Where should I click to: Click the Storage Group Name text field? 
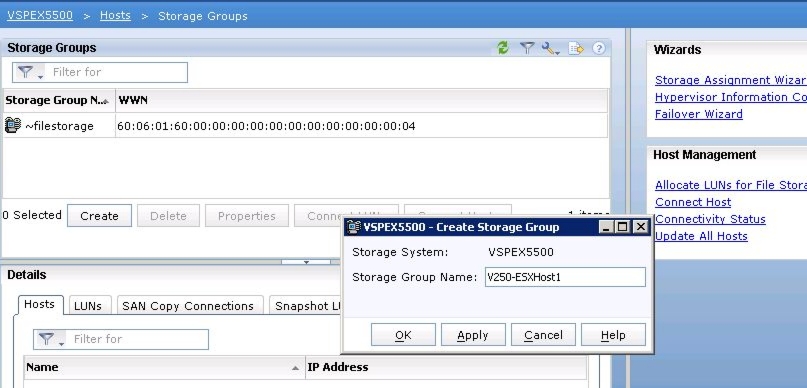[x=565, y=277]
